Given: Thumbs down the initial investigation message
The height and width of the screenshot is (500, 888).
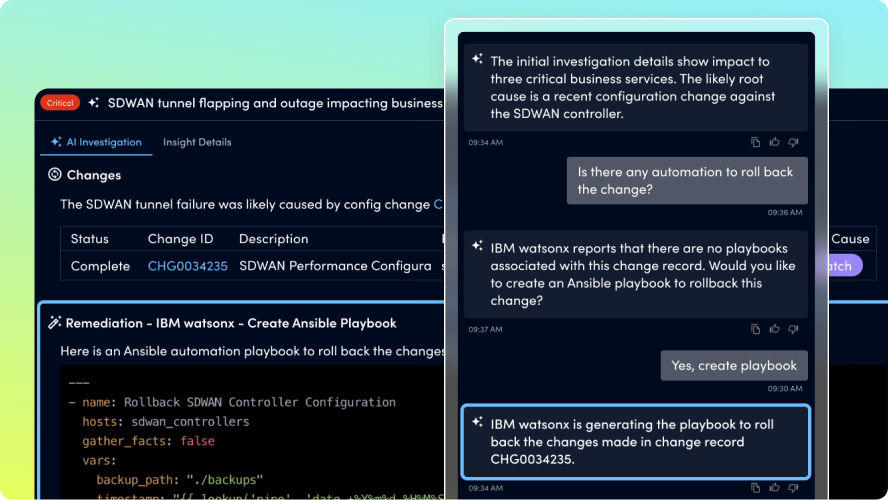Looking at the screenshot, I should tap(793, 142).
